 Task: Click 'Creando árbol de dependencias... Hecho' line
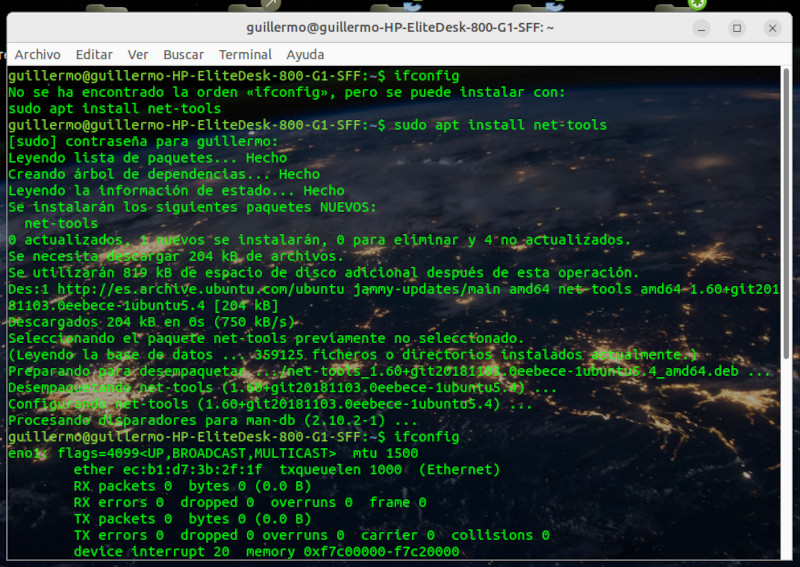coord(164,174)
